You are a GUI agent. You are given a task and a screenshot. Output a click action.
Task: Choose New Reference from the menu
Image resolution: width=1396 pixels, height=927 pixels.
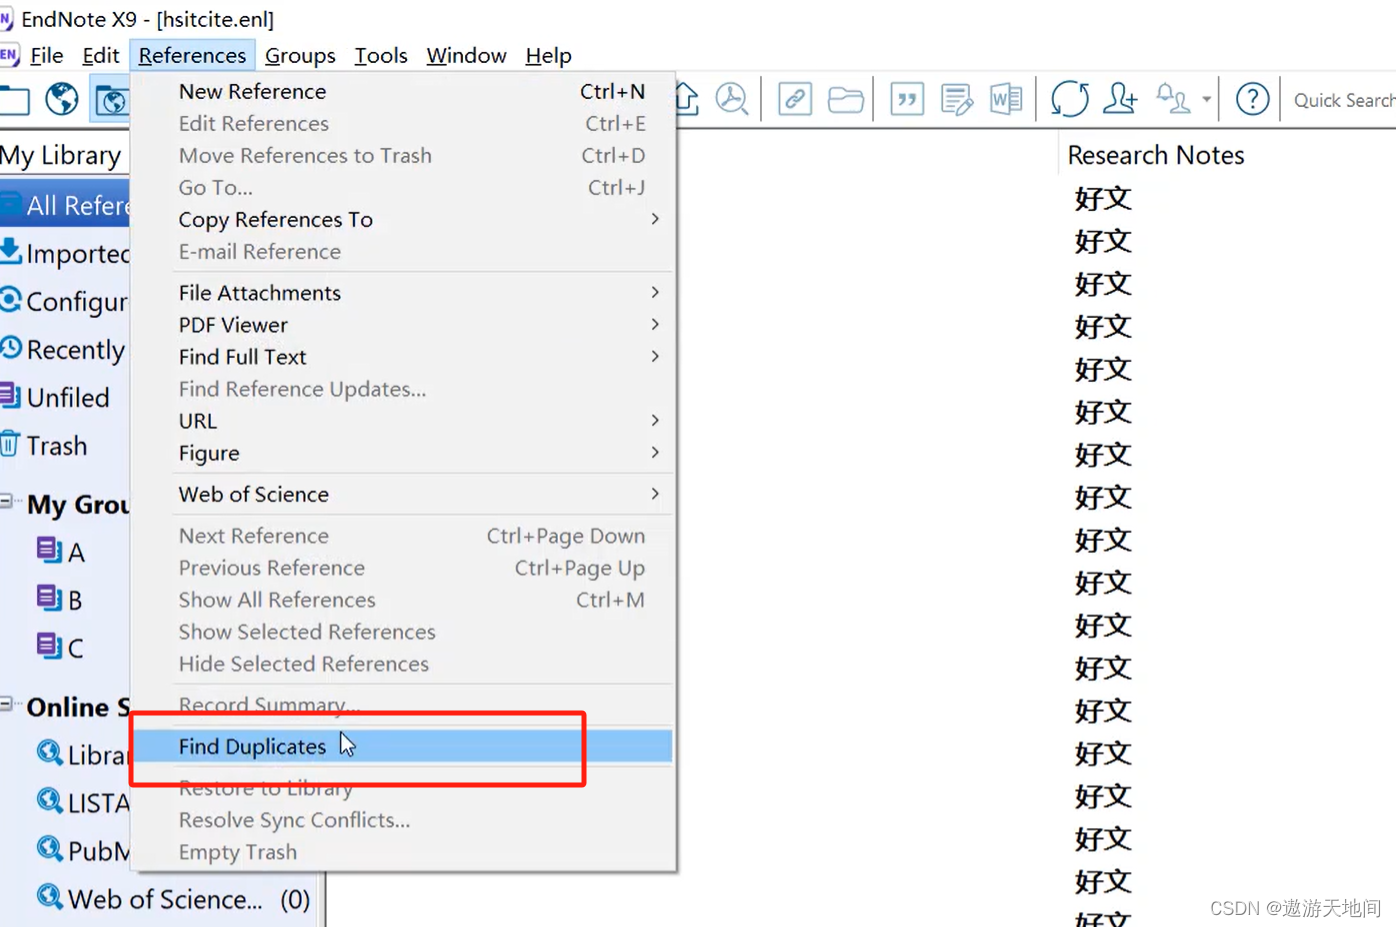(404, 91)
